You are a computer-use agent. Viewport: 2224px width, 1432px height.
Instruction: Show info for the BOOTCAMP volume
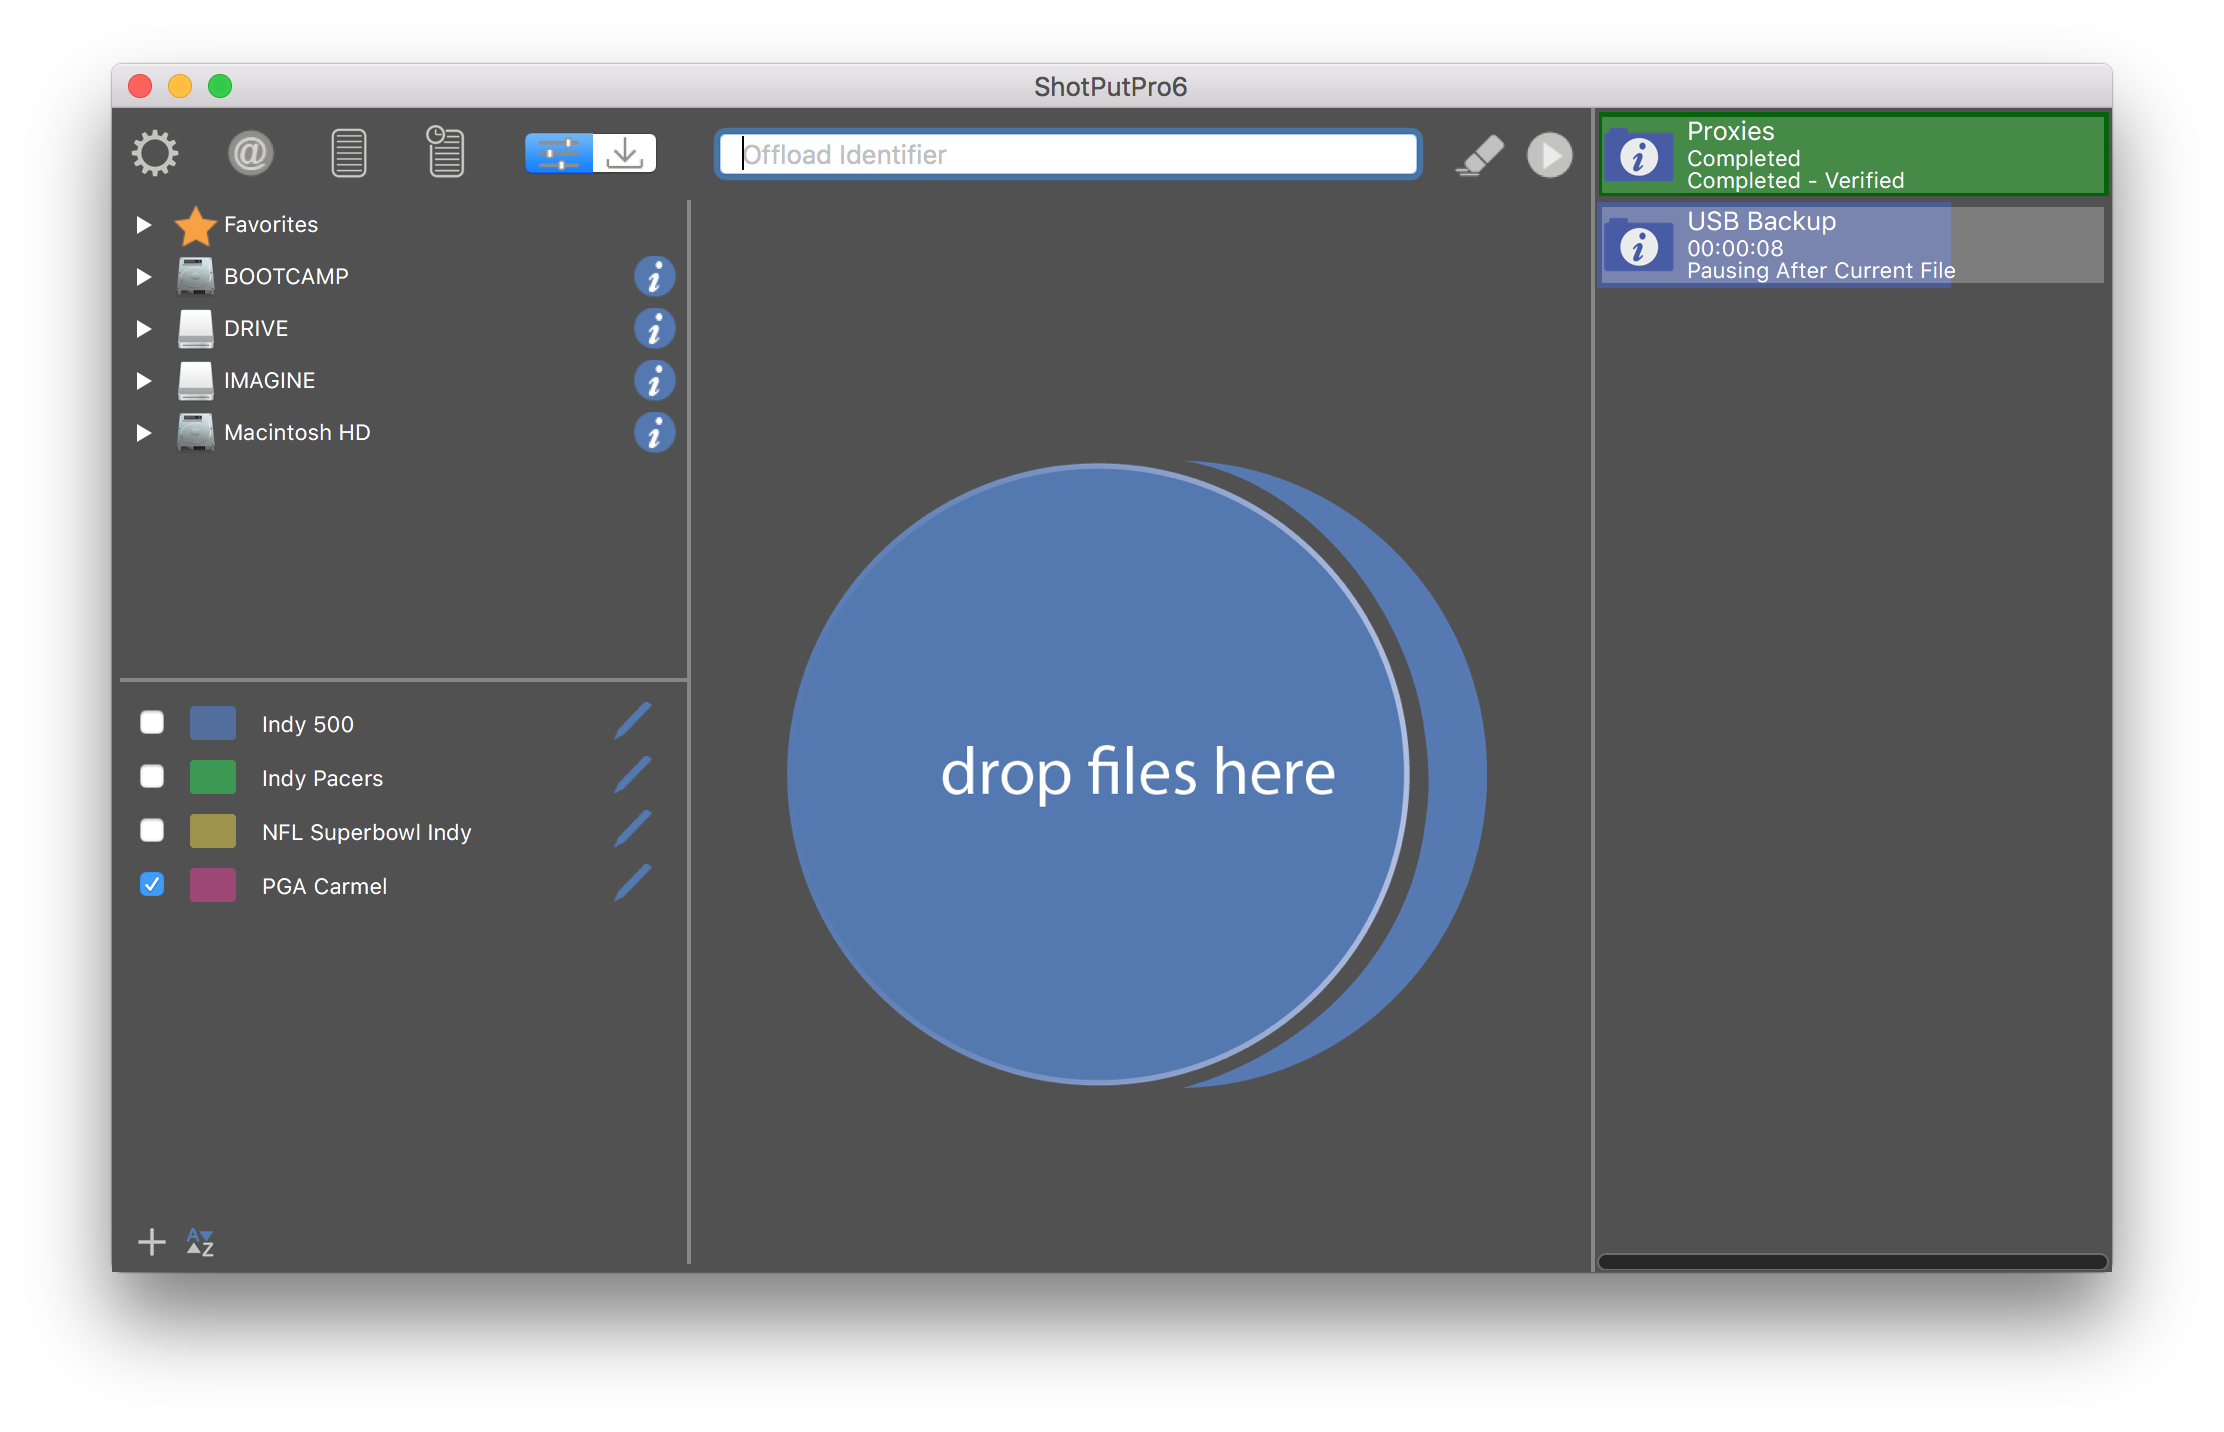654,277
